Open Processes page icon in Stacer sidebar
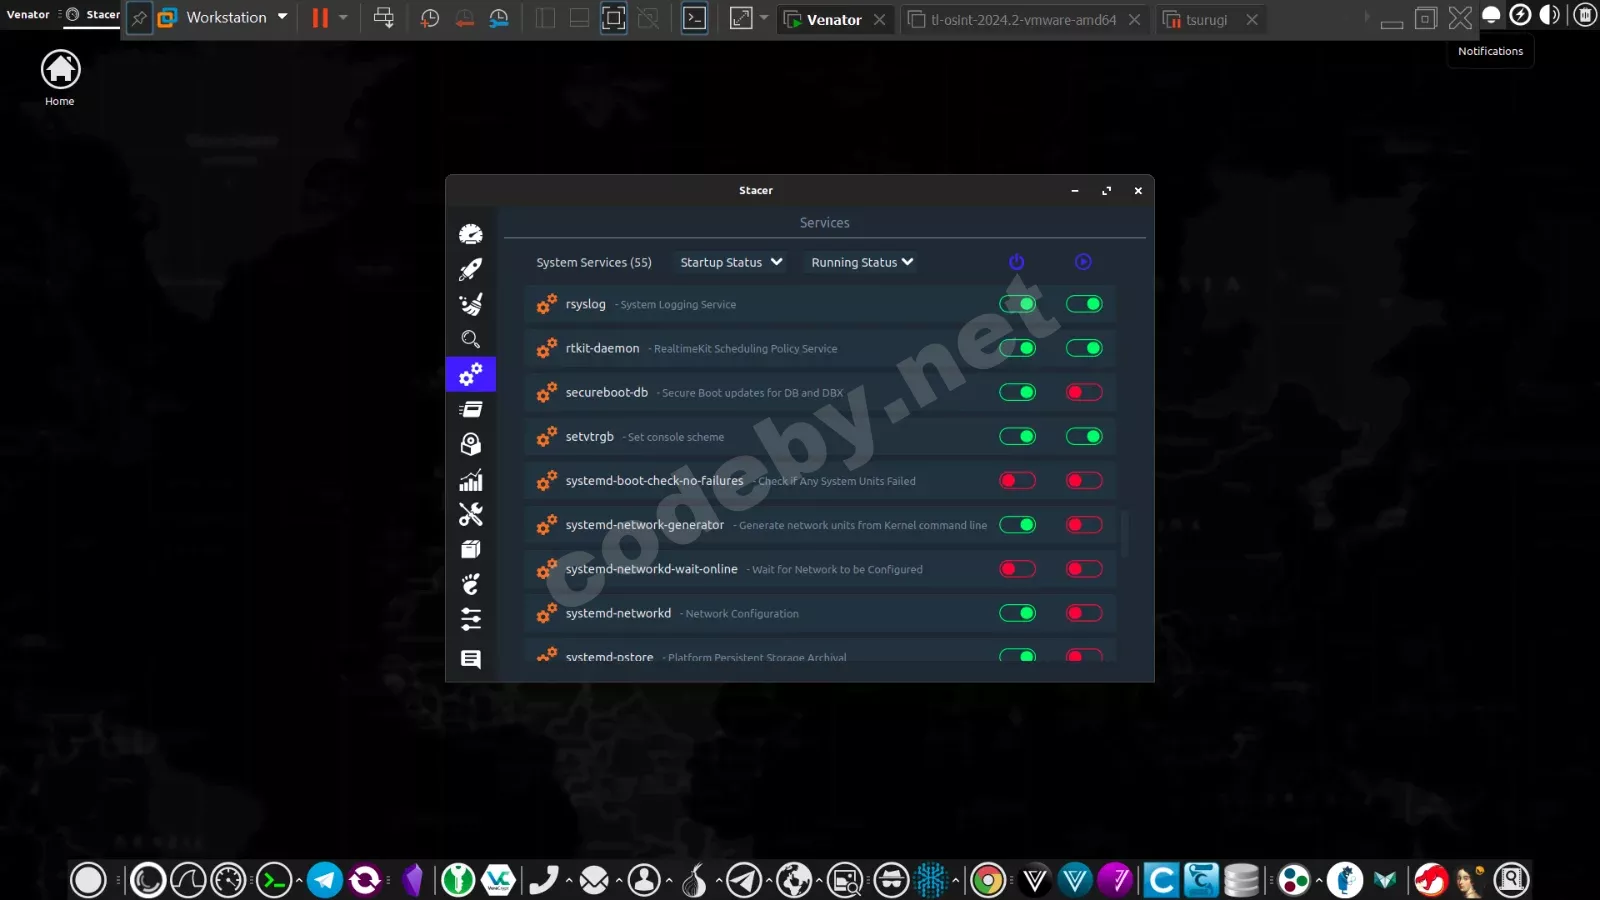The width and height of the screenshot is (1600, 900). [x=471, y=409]
